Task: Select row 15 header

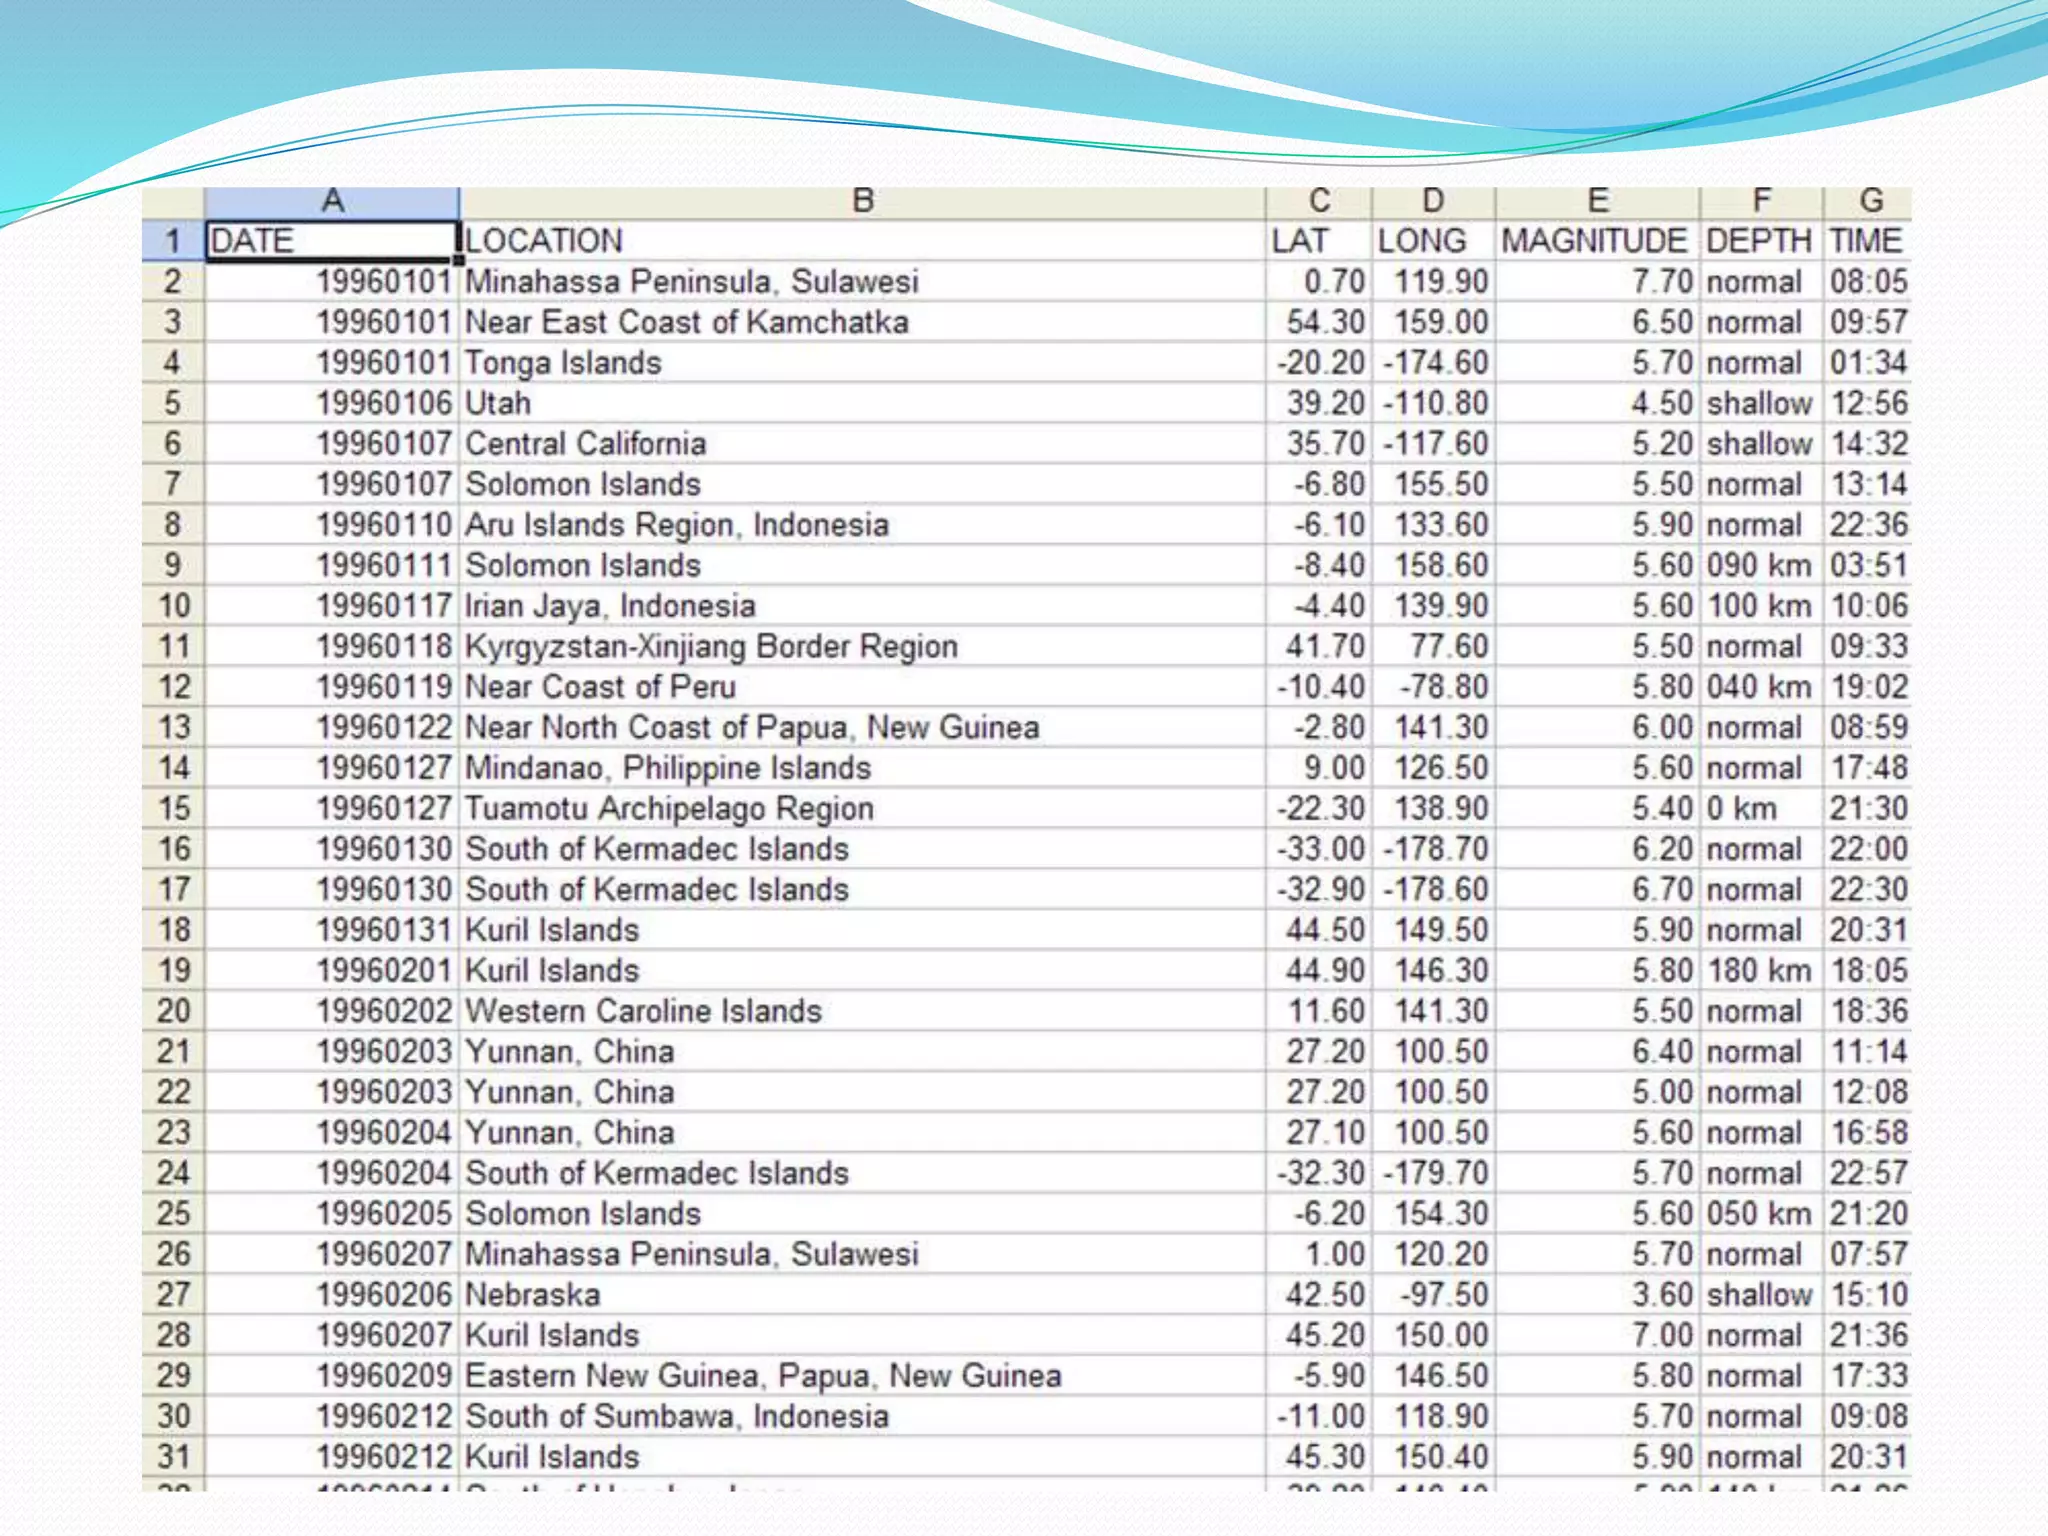Action: [x=173, y=808]
